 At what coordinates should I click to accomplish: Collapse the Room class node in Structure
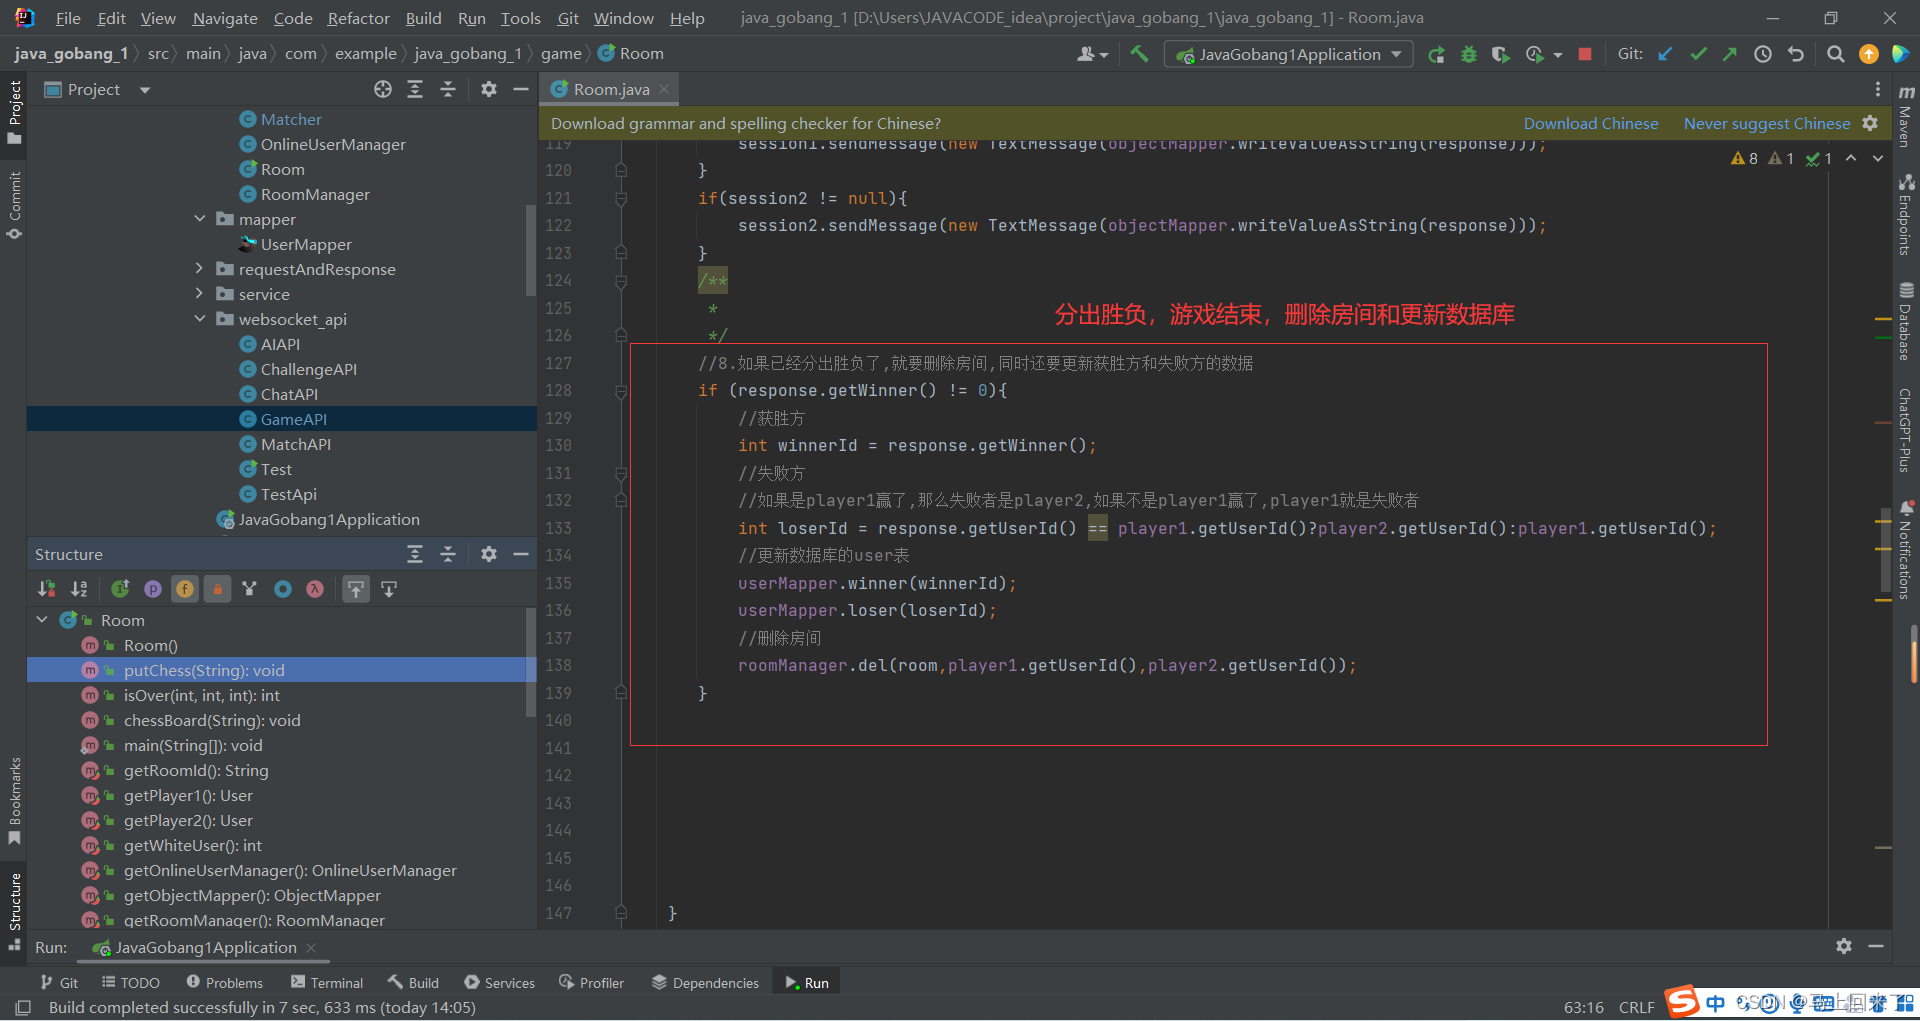(x=42, y=620)
